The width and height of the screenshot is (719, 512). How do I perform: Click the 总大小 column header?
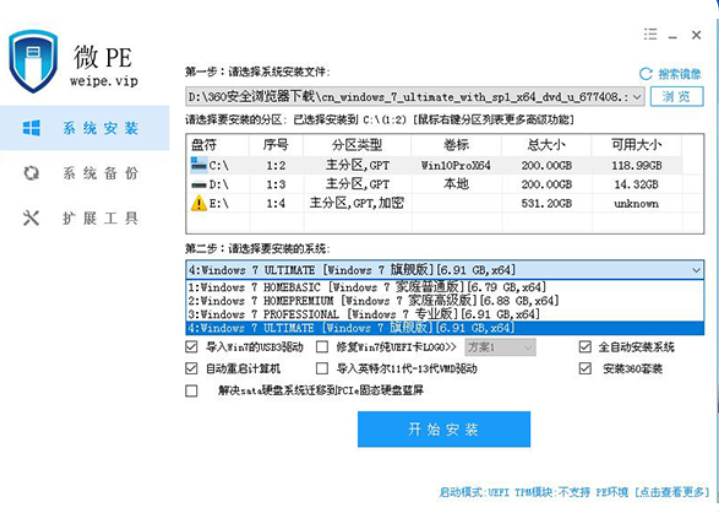click(x=547, y=145)
